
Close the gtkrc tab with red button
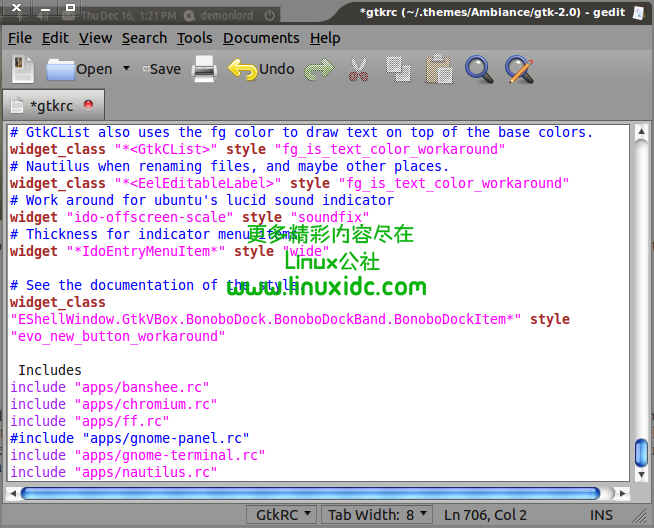tap(88, 105)
